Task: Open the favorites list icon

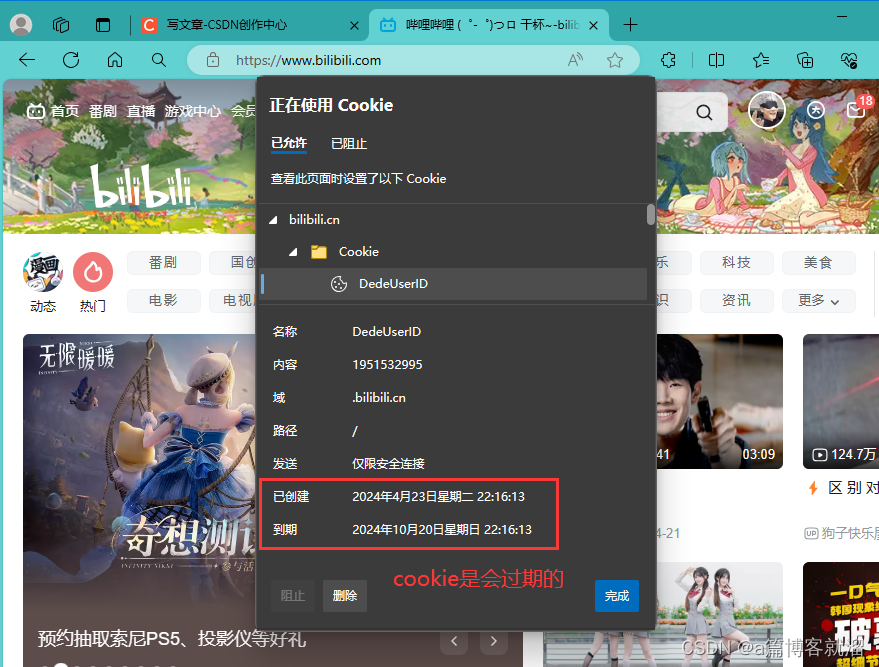Action: pos(761,60)
